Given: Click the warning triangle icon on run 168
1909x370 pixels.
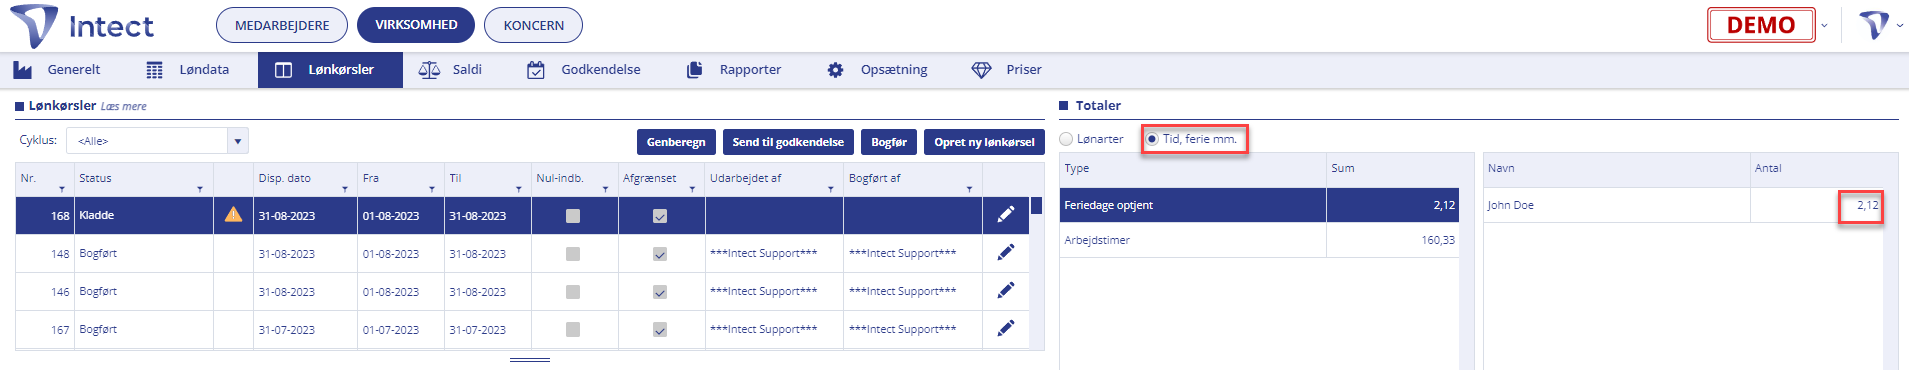Looking at the screenshot, I should (233, 214).
